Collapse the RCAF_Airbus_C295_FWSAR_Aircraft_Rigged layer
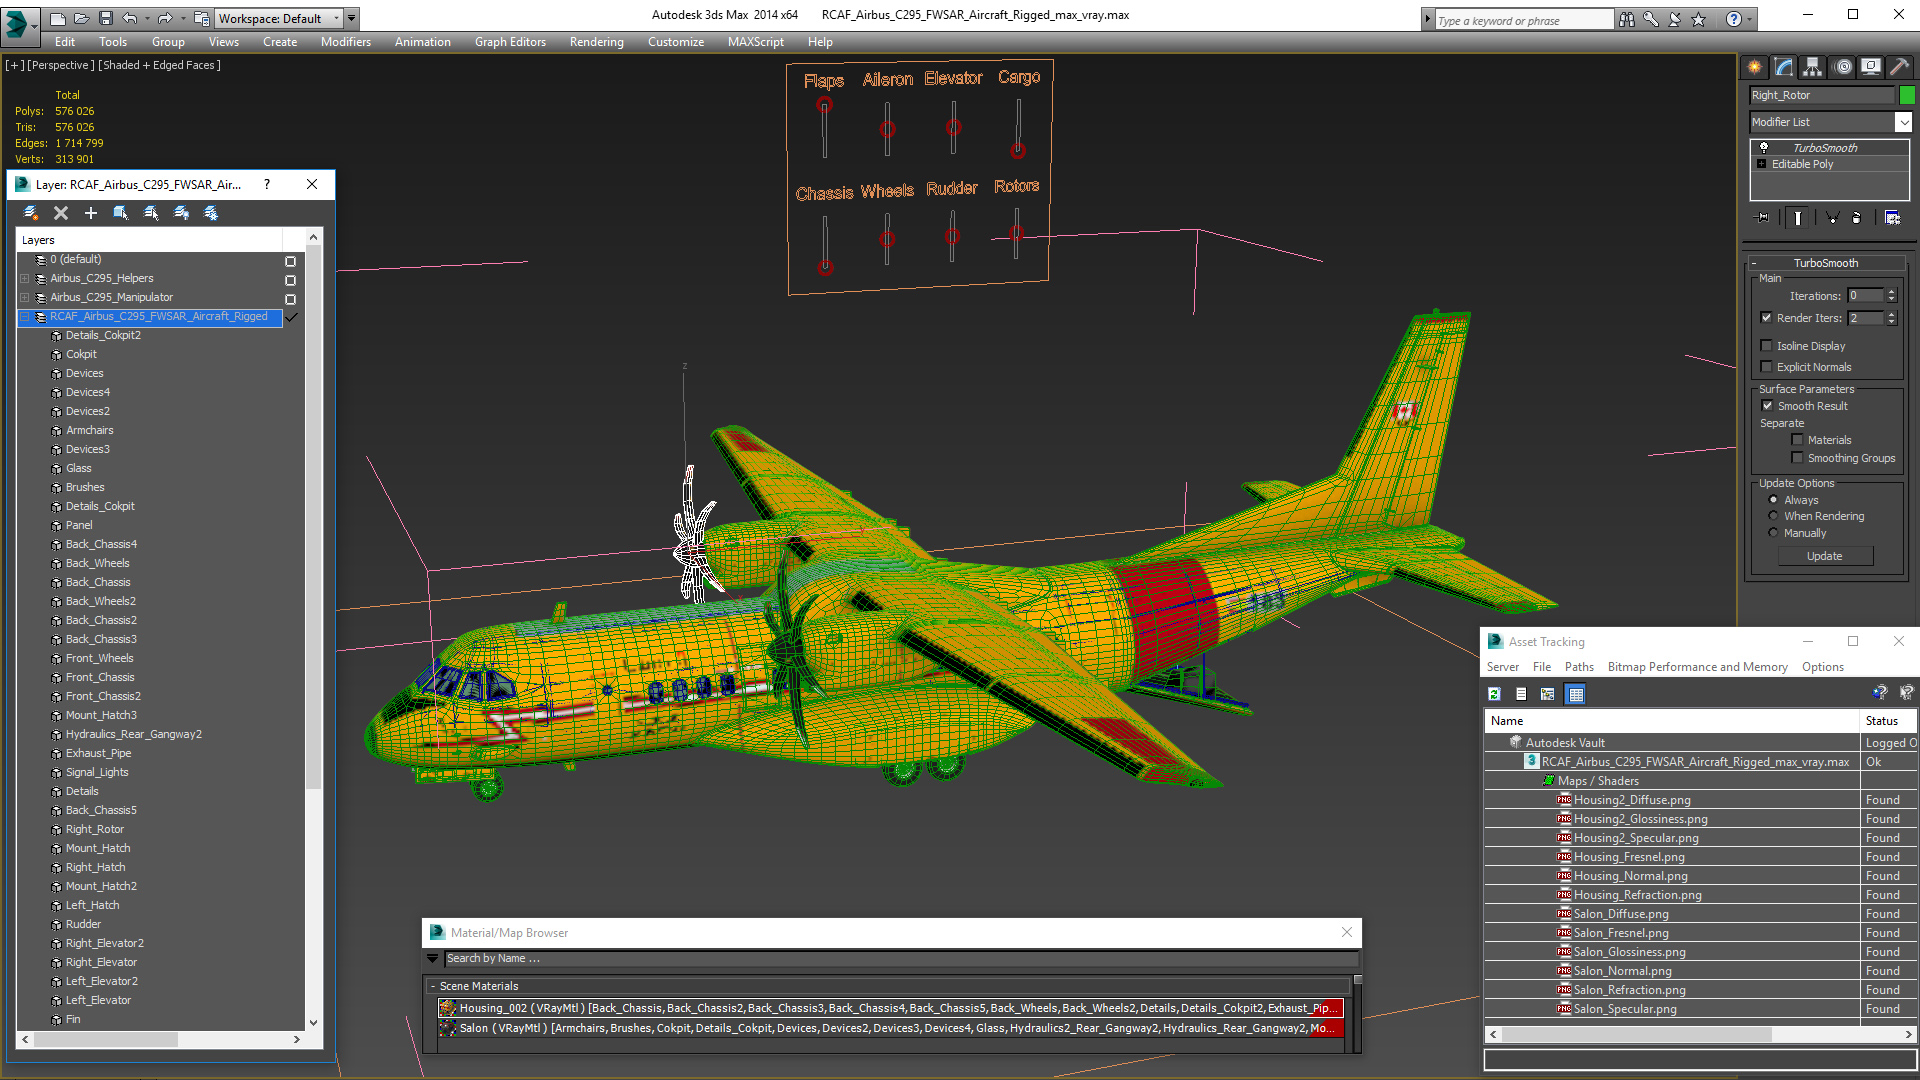The height and width of the screenshot is (1080, 1920). [x=25, y=317]
